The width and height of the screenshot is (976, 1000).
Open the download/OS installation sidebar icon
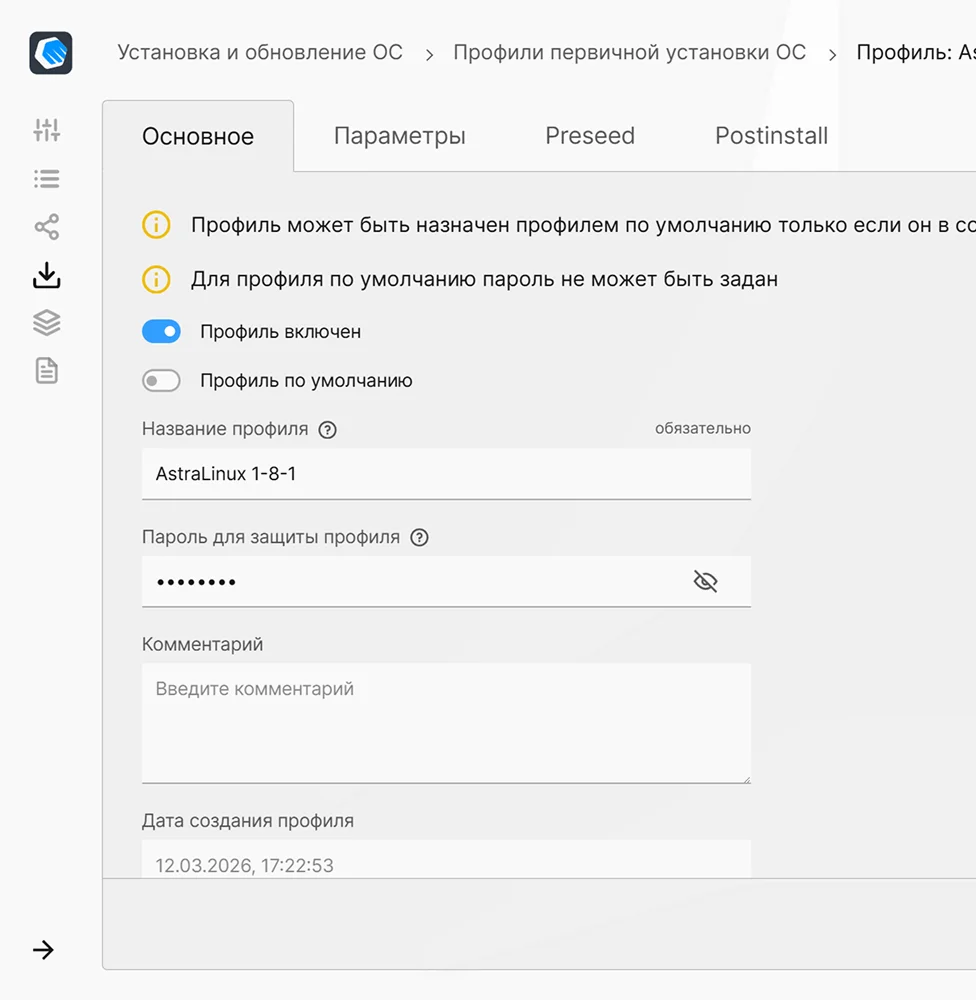[47, 276]
